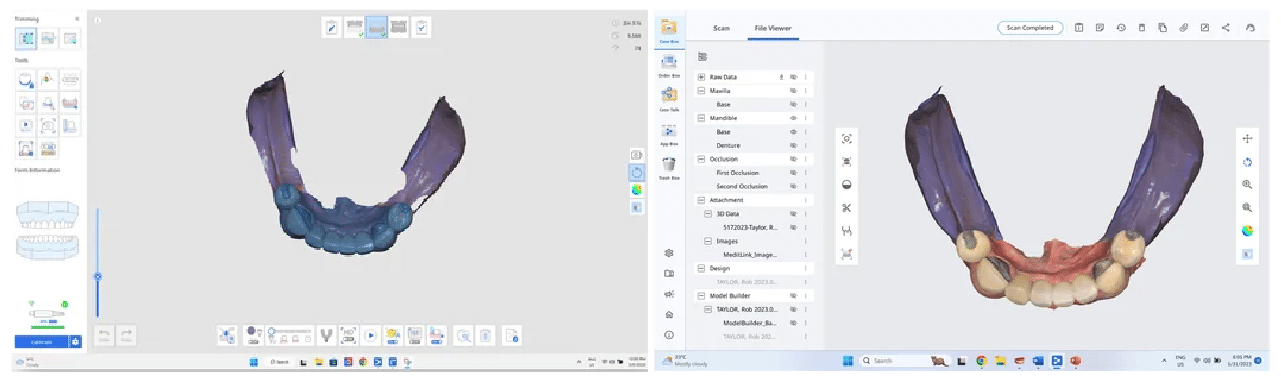Collapse the Attachment tree group
Image resolution: width=1281 pixels, height=380 pixels.
(x=702, y=200)
